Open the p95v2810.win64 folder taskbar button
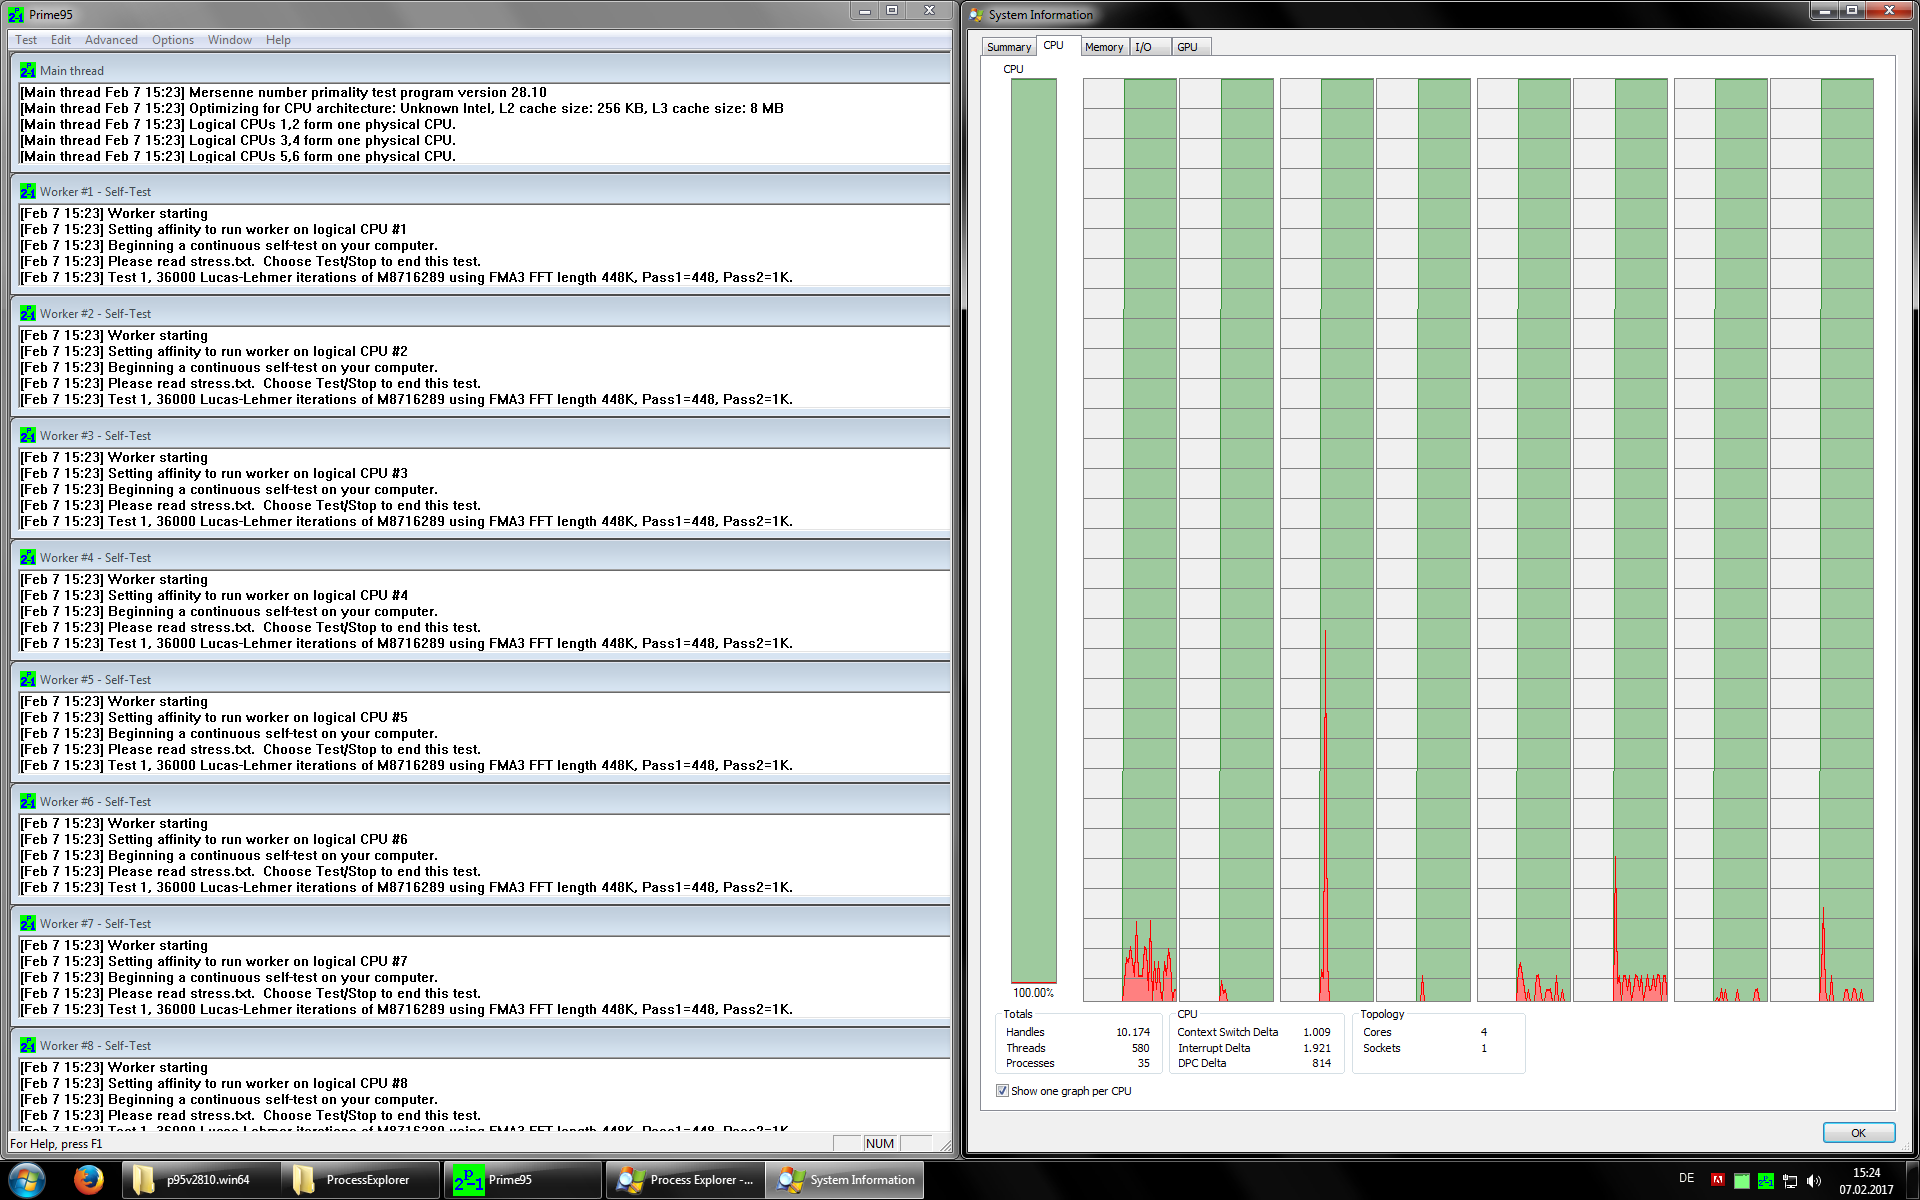This screenshot has height=1200, width=1920. 201,1180
